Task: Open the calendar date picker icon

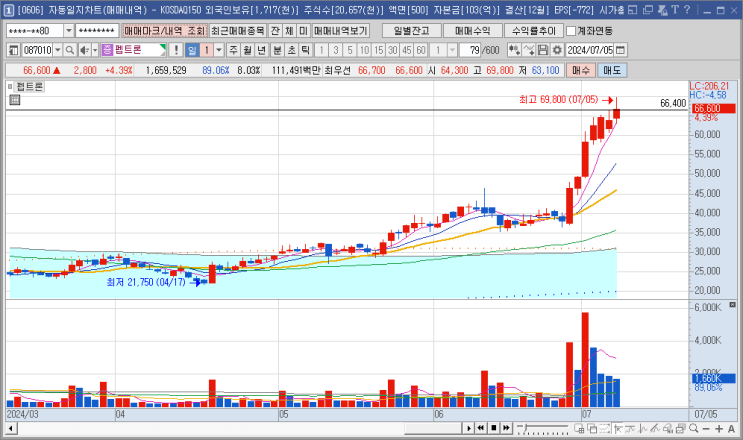Action: [620, 50]
